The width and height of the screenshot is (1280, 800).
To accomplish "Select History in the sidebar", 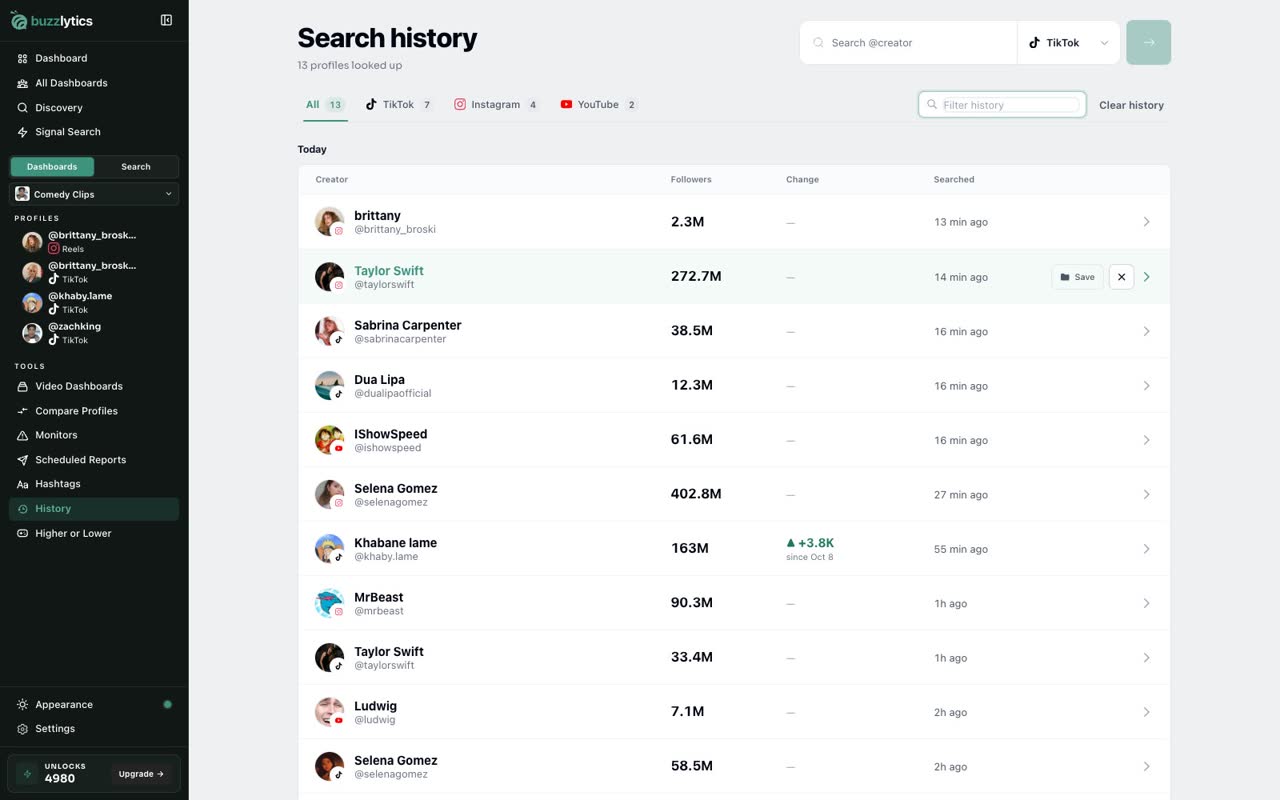I will (x=94, y=509).
